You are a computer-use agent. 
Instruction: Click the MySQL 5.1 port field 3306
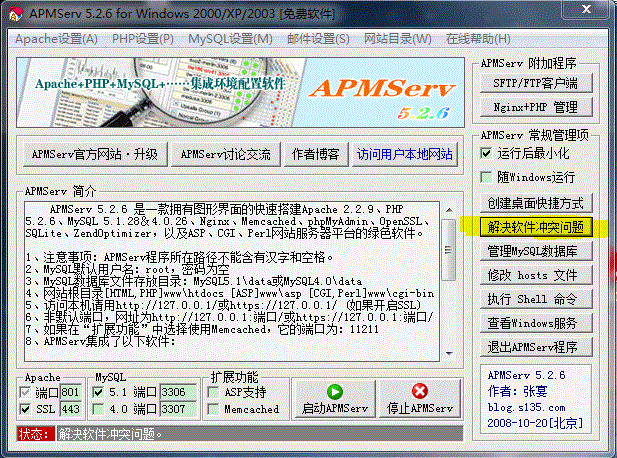pos(178,392)
